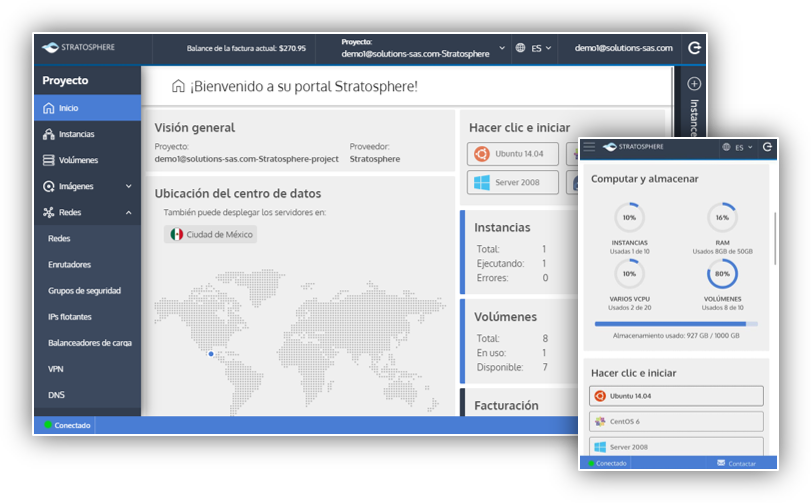Launch Server 2008 in desktop quick start
The width and height of the screenshot is (811, 503).
(x=513, y=182)
